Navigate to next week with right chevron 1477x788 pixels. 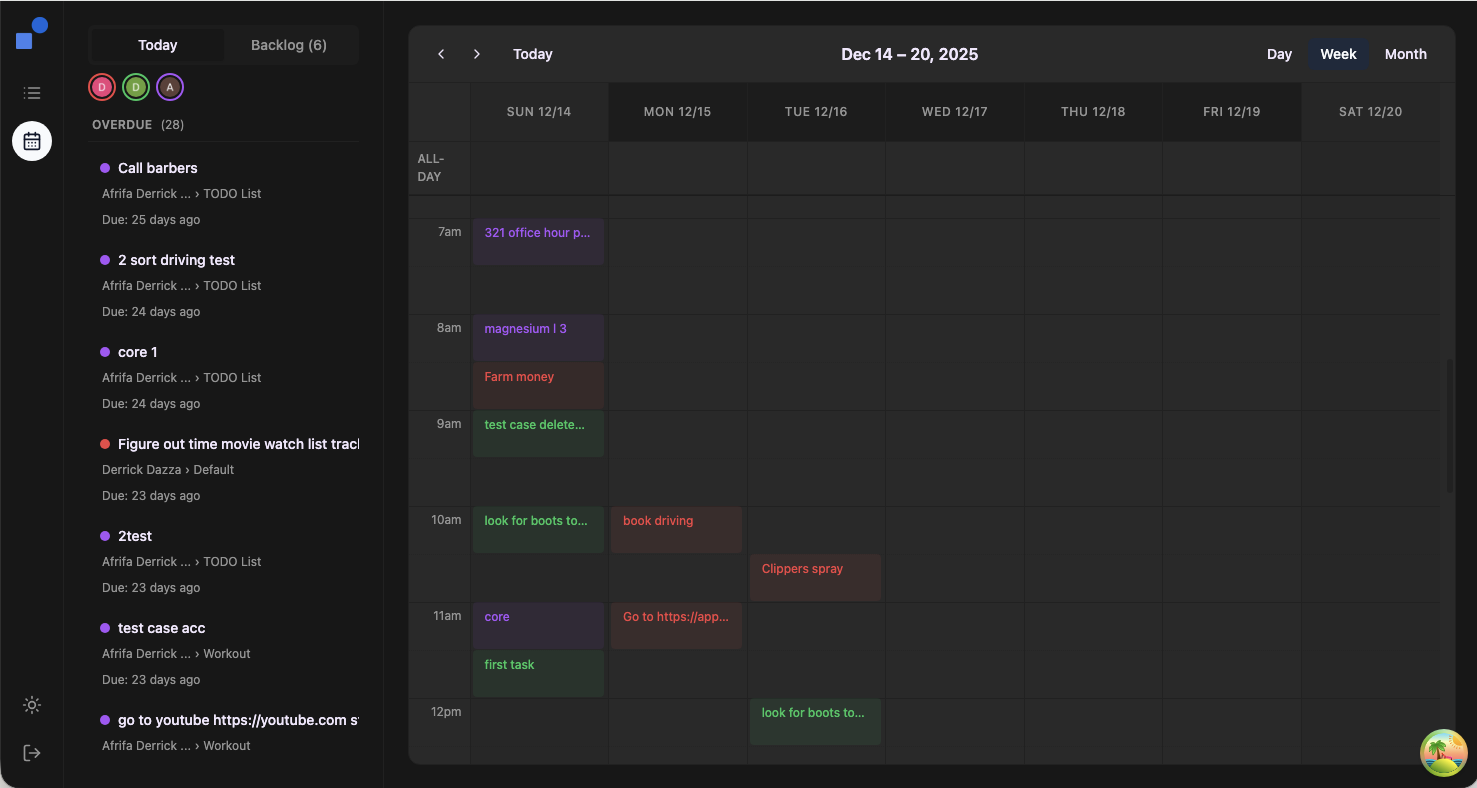click(x=477, y=53)
